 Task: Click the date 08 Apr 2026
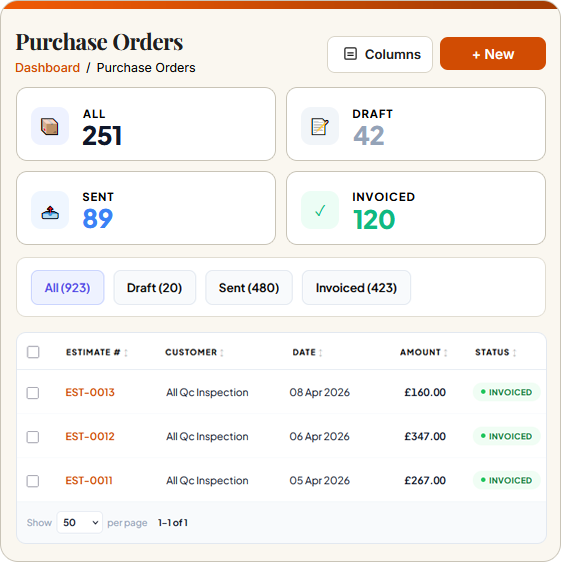coord(319,392)
